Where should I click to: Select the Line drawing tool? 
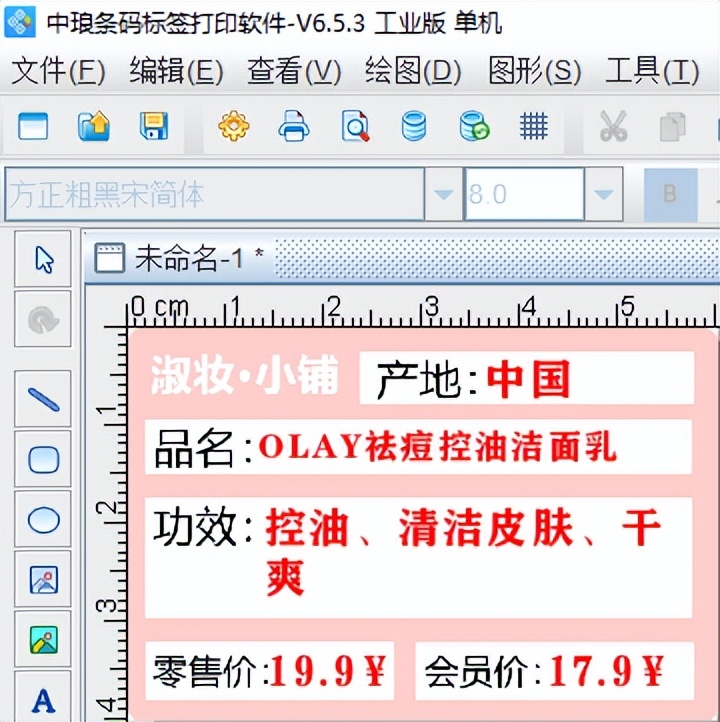tap(43, 399)
